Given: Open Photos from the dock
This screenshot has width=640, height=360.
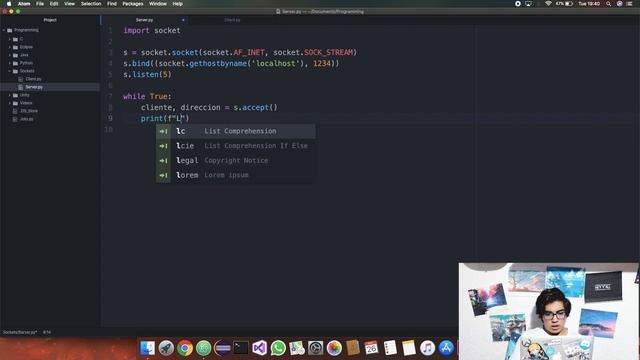Looking at the screenshot, I should coord(334,348).
